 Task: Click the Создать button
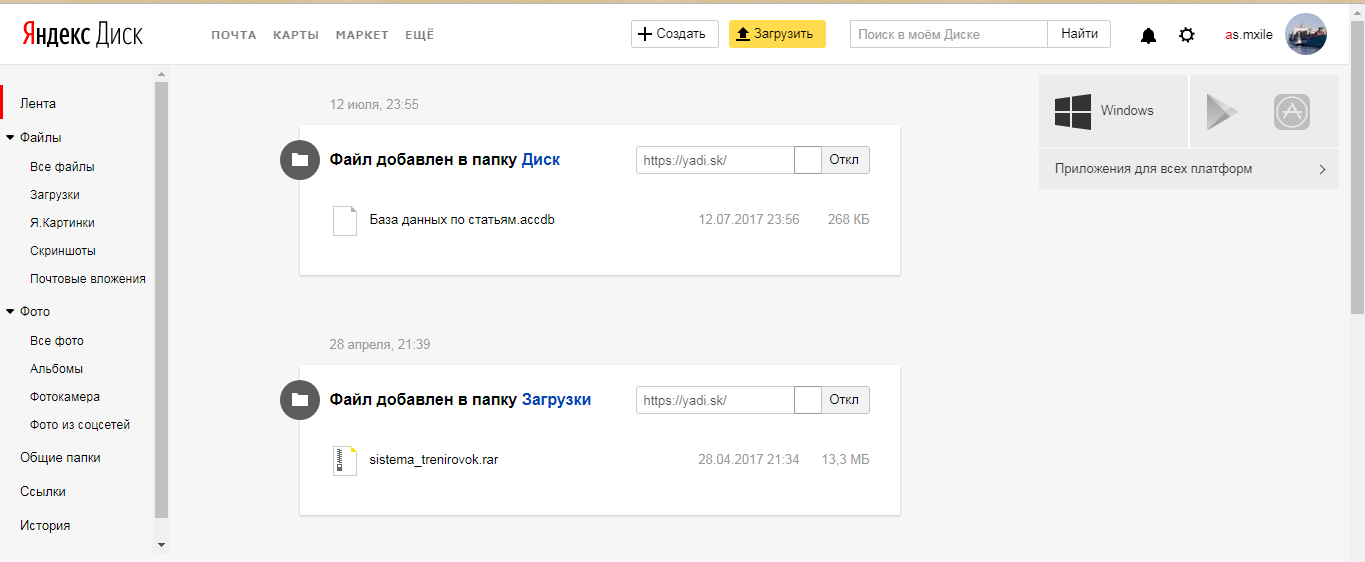coord(675,34)
